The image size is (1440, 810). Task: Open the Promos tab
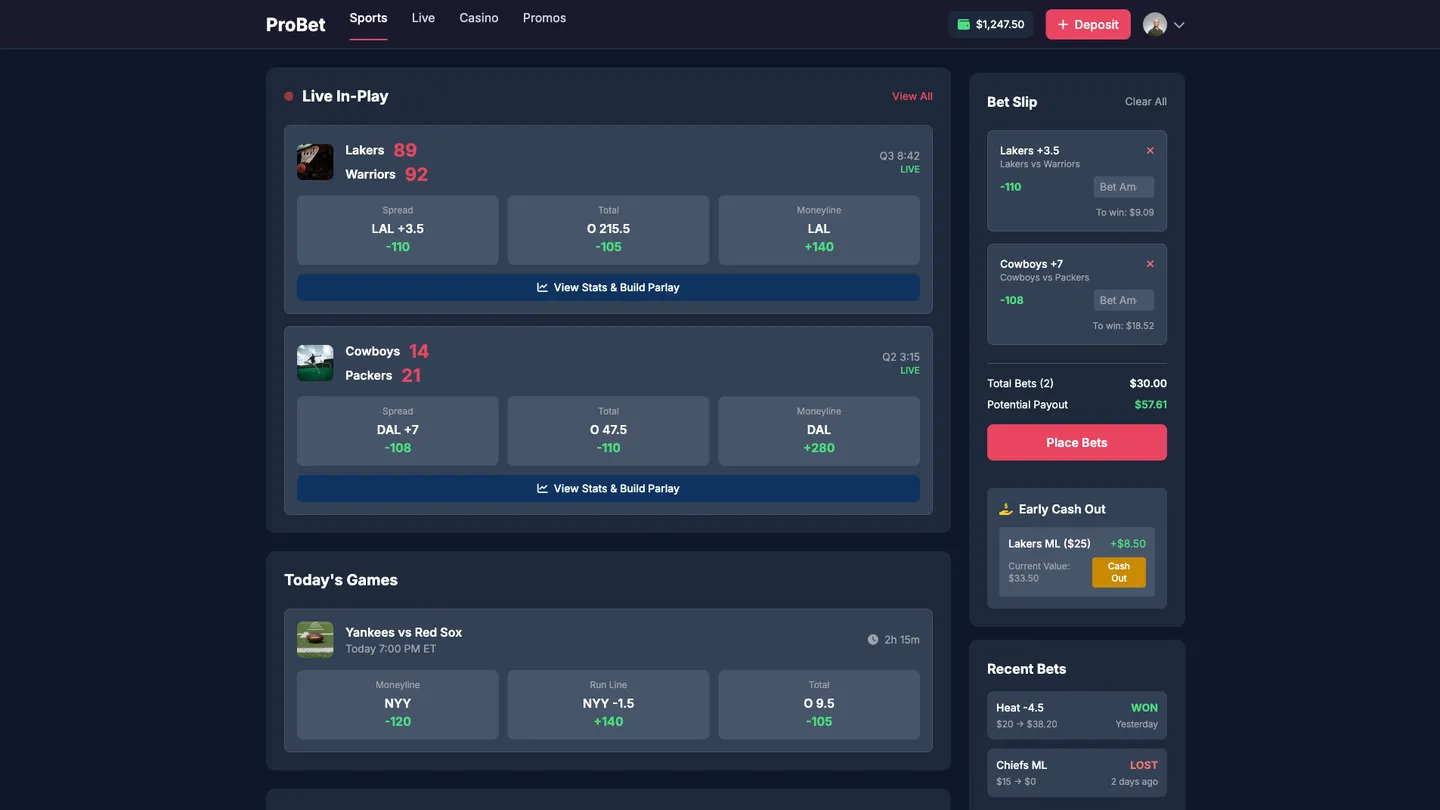[544, 18]
